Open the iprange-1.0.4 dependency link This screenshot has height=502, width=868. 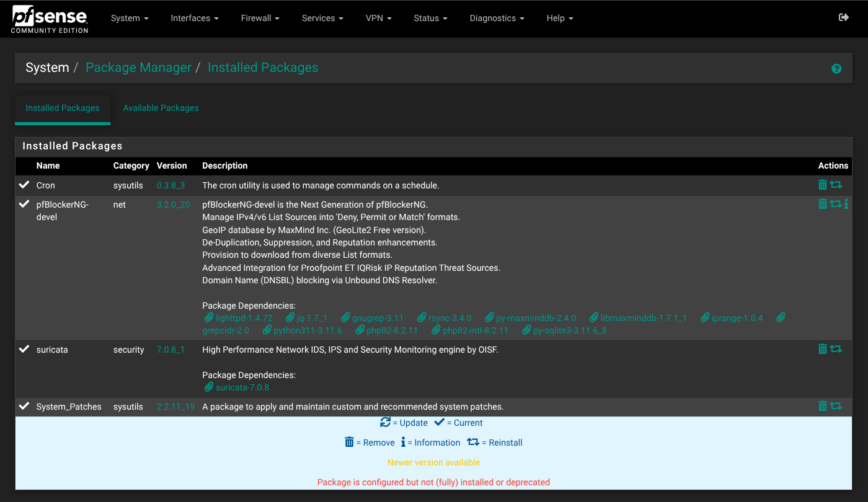(731, 318)
